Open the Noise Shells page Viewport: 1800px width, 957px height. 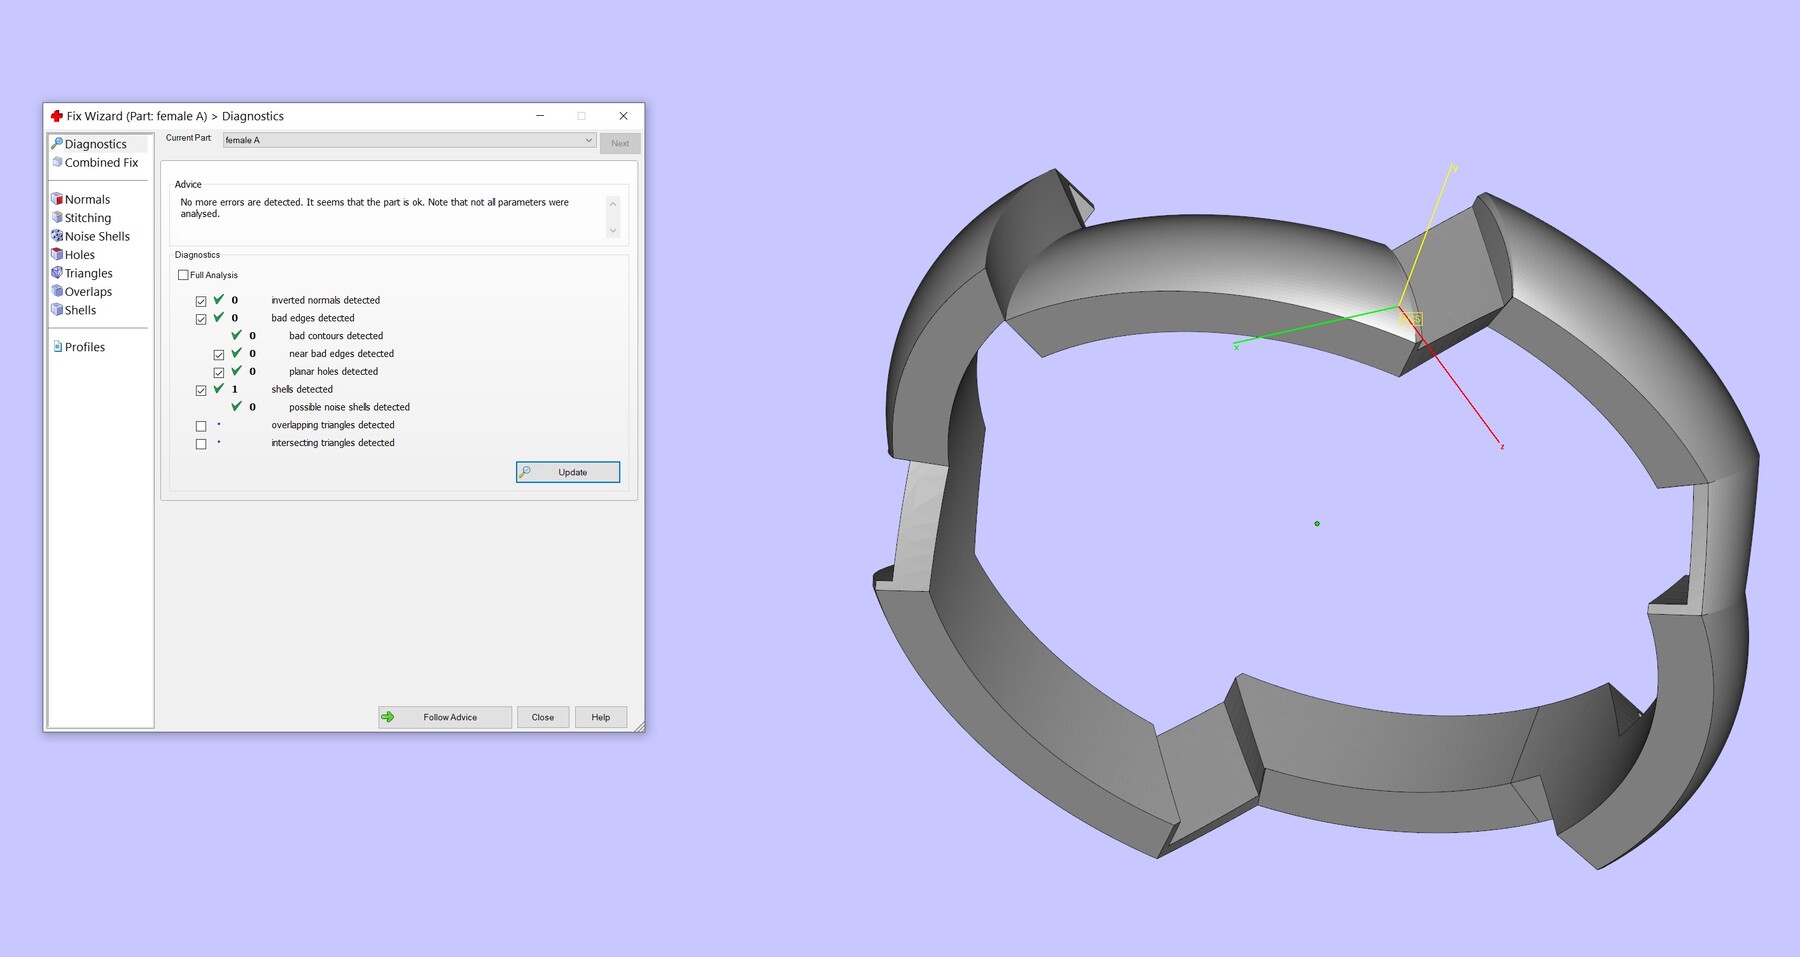tap(97, 236)
